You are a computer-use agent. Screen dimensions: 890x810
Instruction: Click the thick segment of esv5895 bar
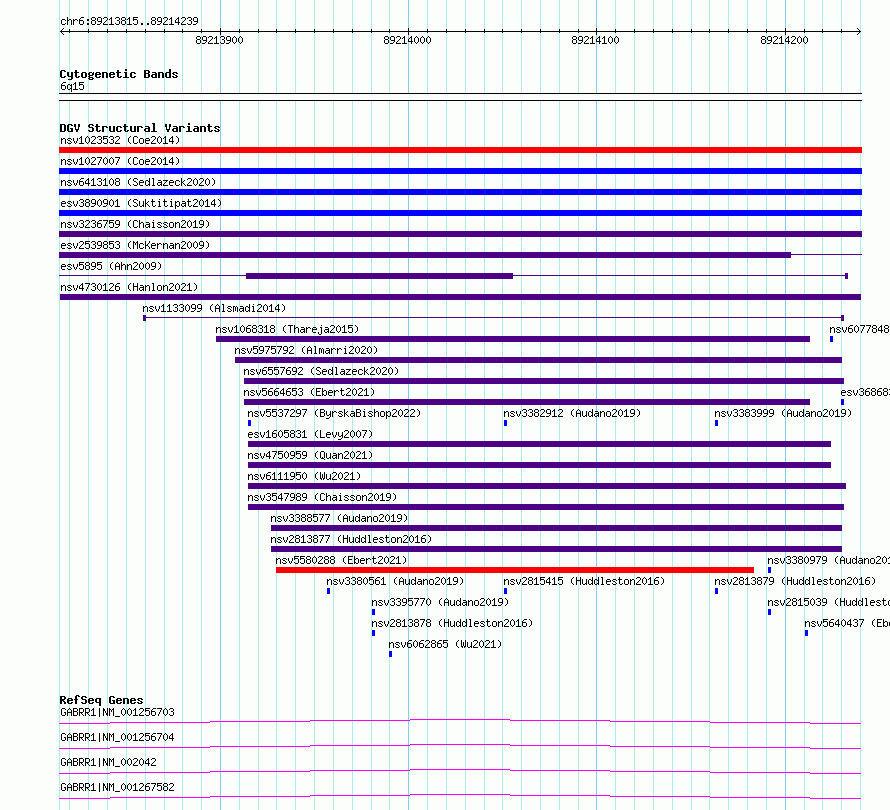[379, 276]
